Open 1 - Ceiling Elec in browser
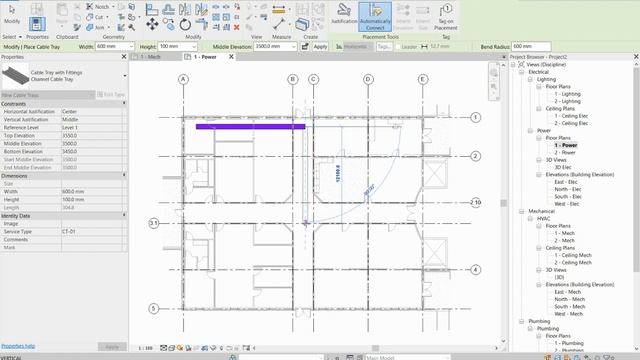Image resolution: width=640 pixels, height=360 pixels. point(571,116)
